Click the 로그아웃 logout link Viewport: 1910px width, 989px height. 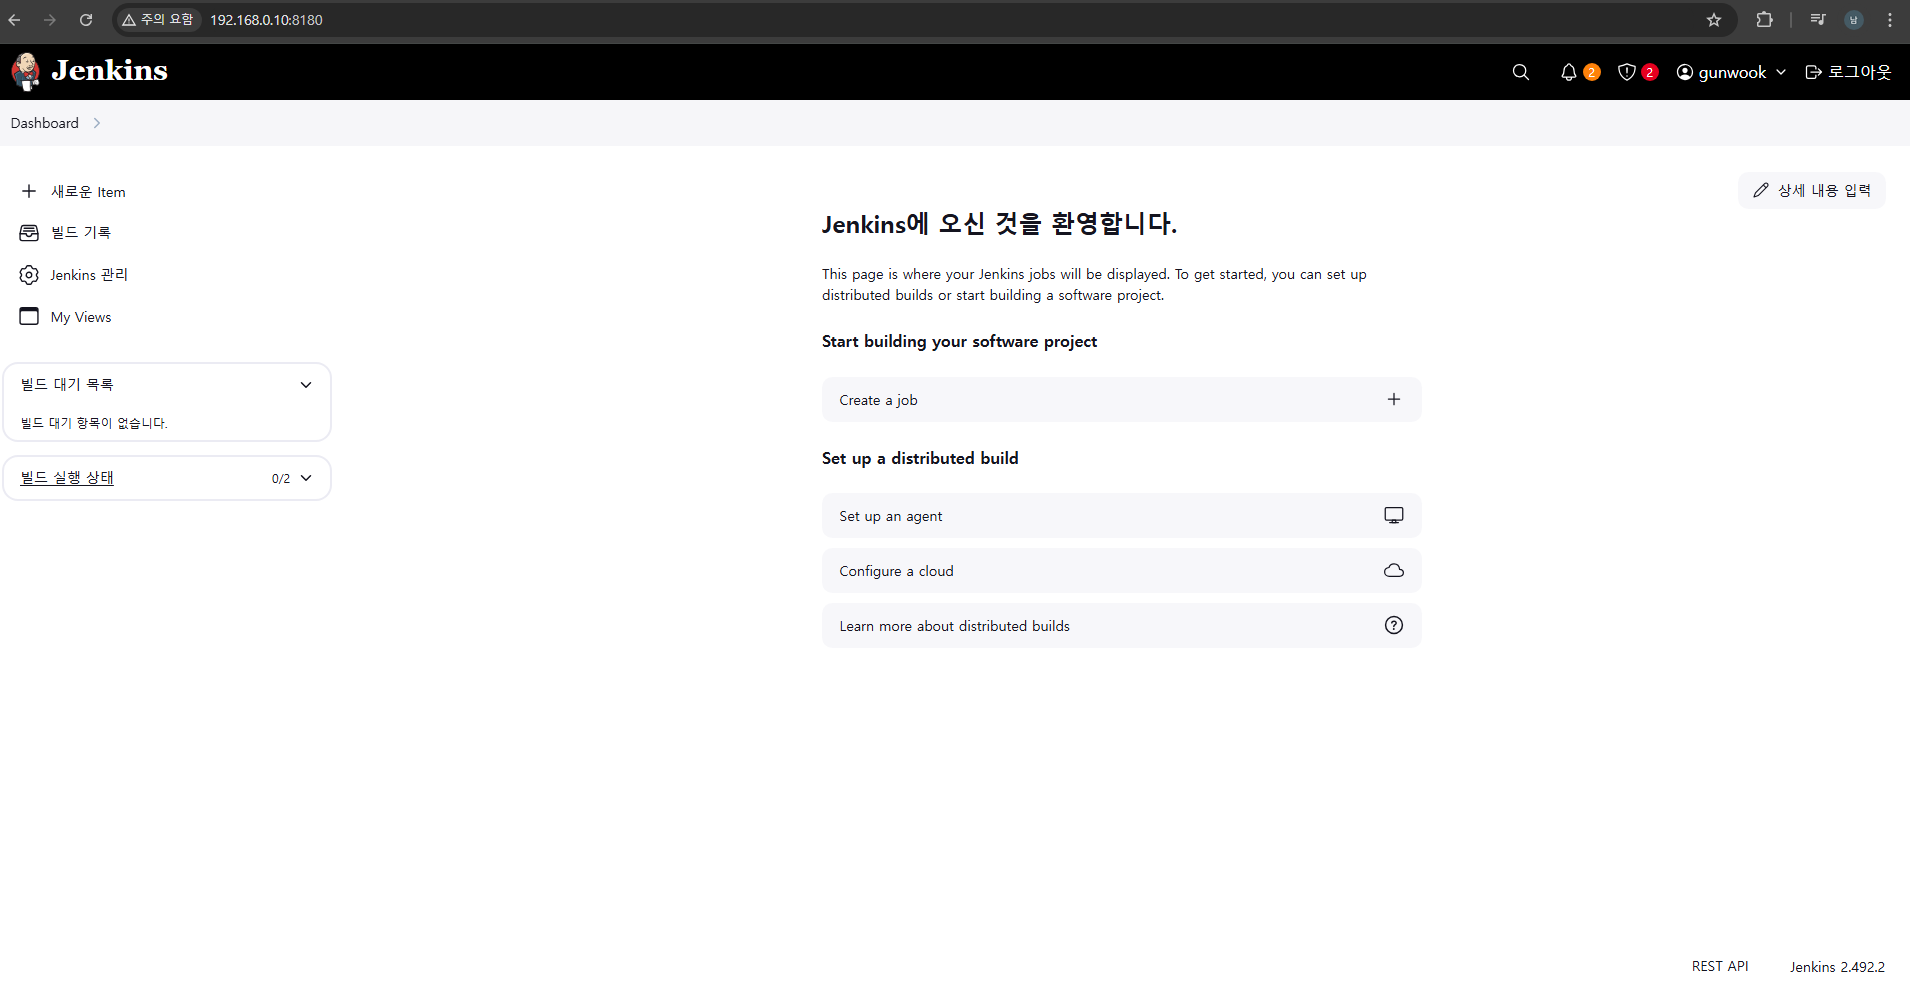coord(1848,72)
